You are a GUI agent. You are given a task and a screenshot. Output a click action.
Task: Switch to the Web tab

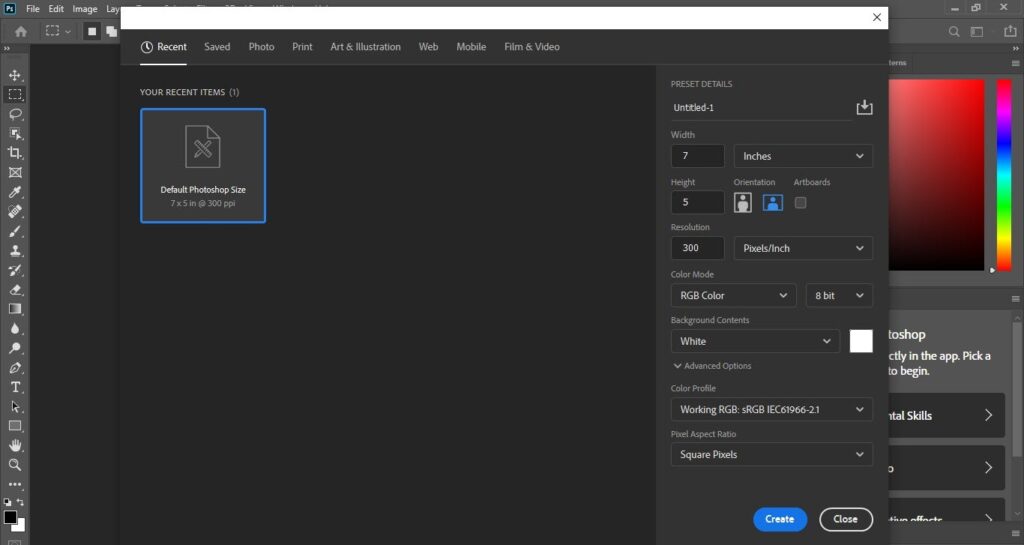(x=428, y=47)
